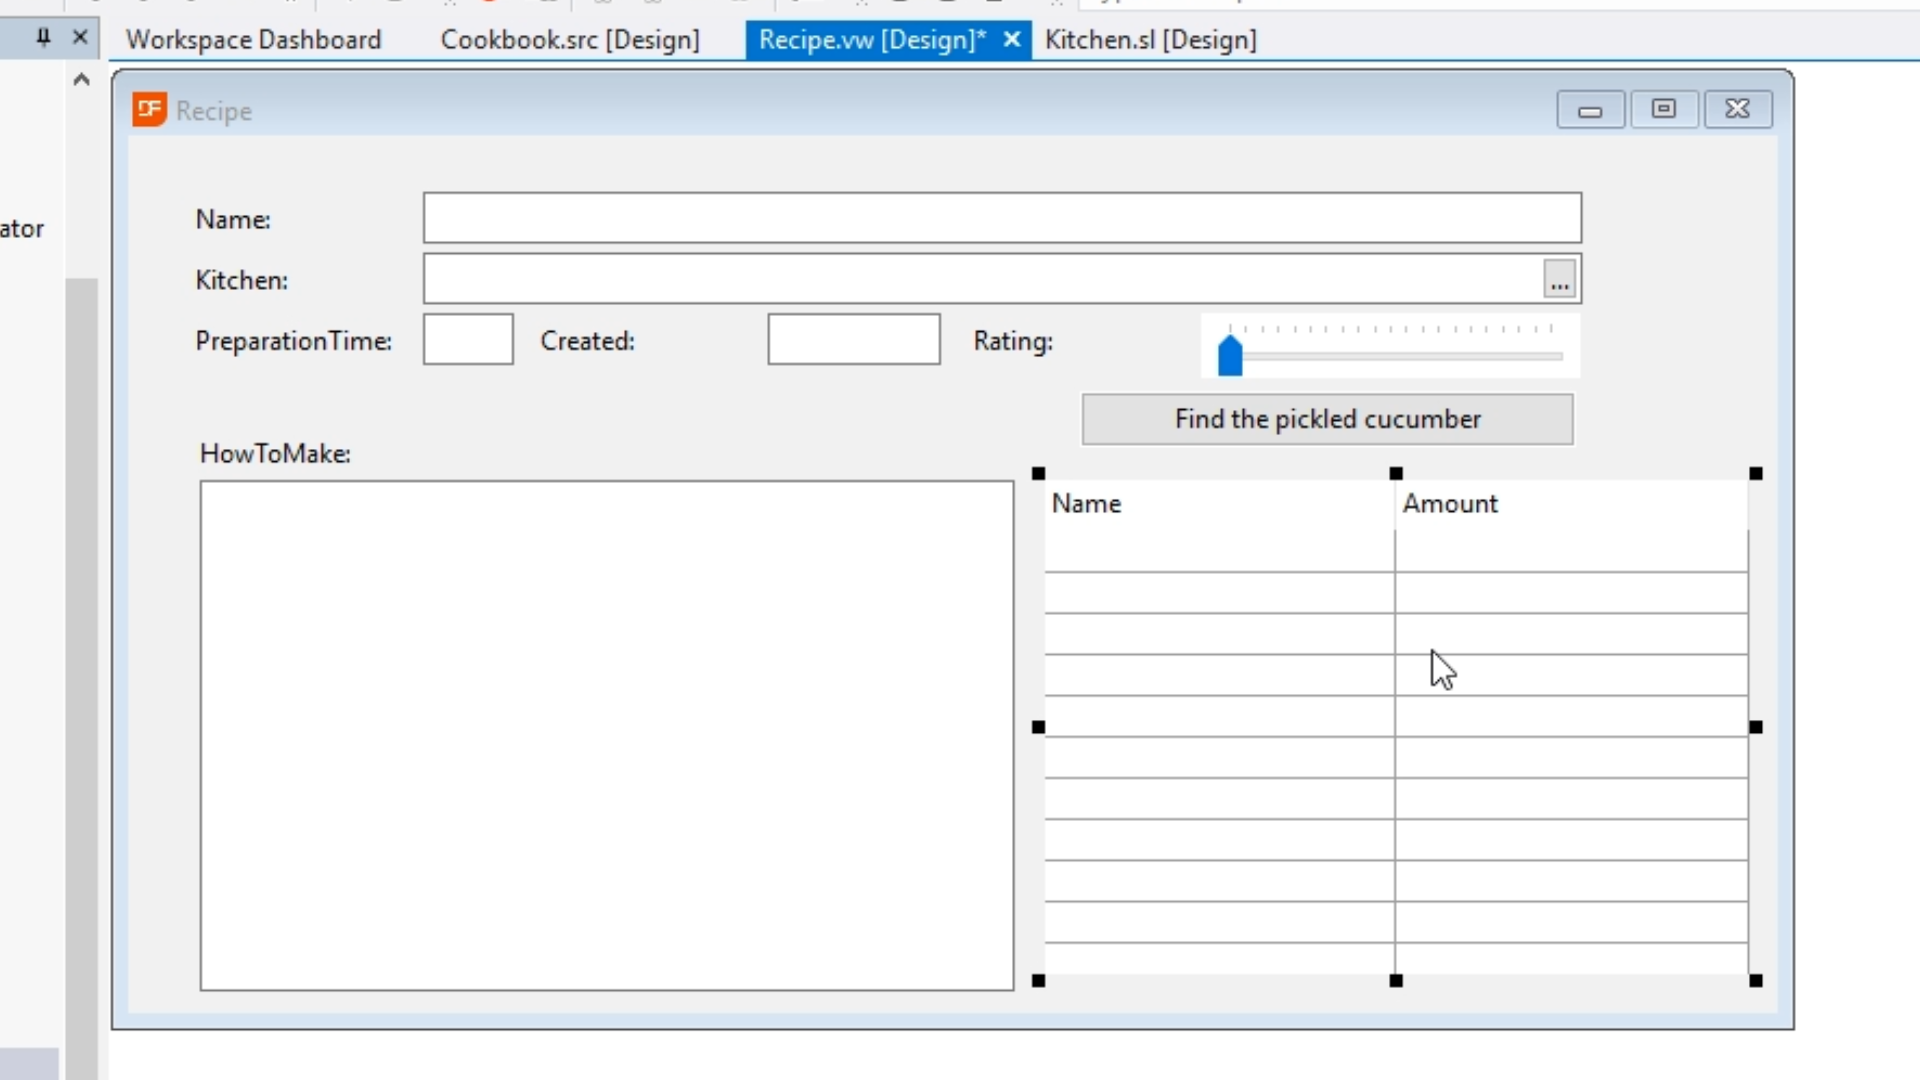Viewport: 1920px width, 1080px height.
Task: Click the Name input field
Action: click(1001, 218)
